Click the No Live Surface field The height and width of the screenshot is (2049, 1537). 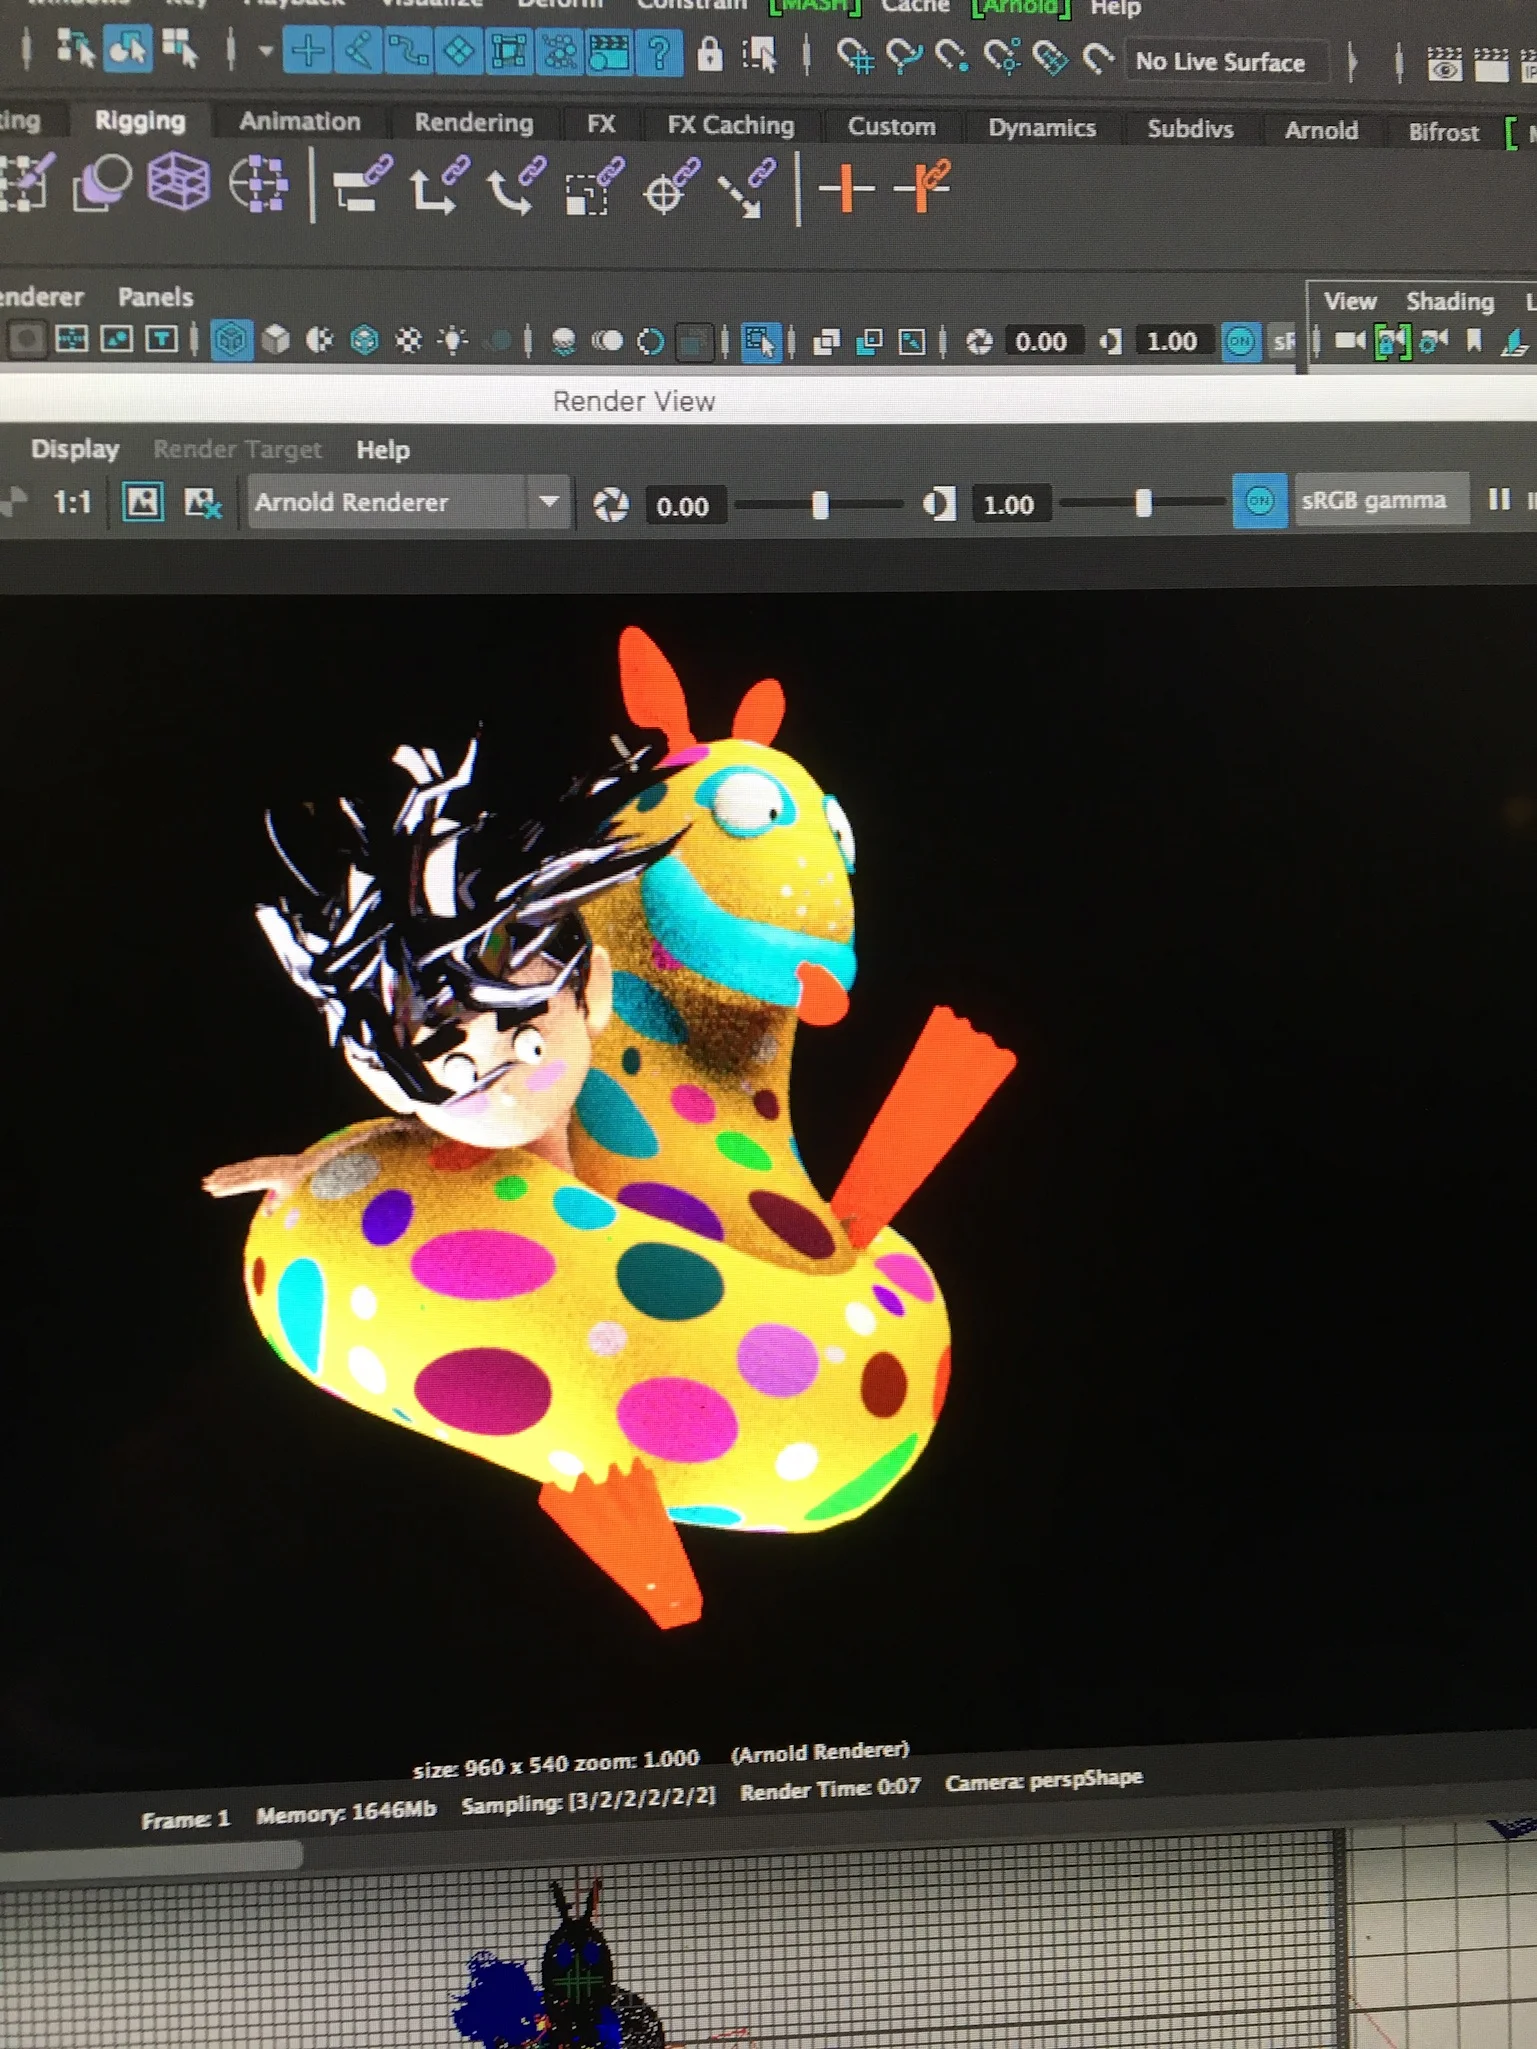pyautogui.click(x=1227, y=62)
